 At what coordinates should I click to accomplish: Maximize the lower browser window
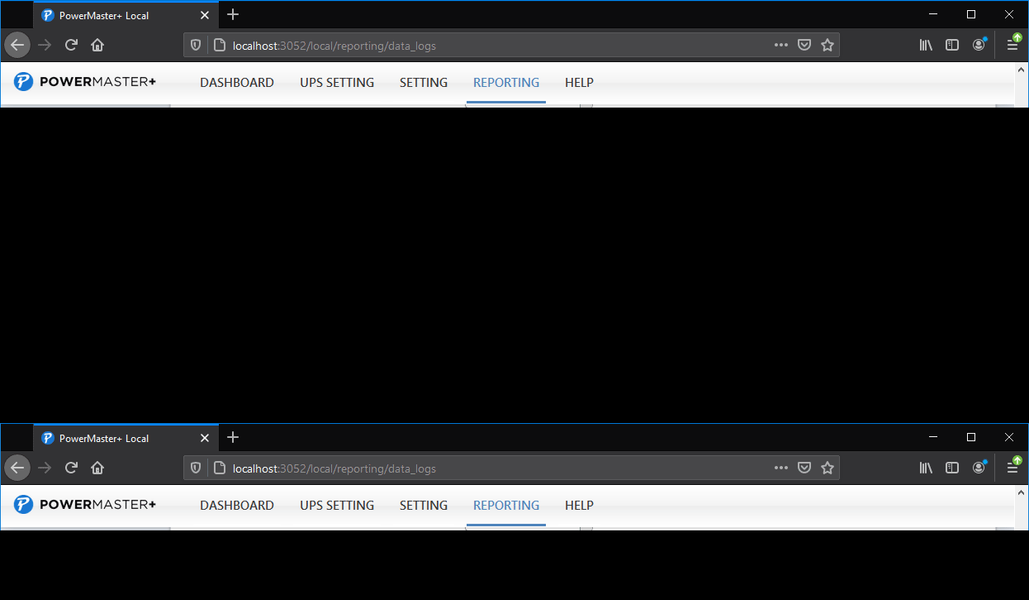971,437
